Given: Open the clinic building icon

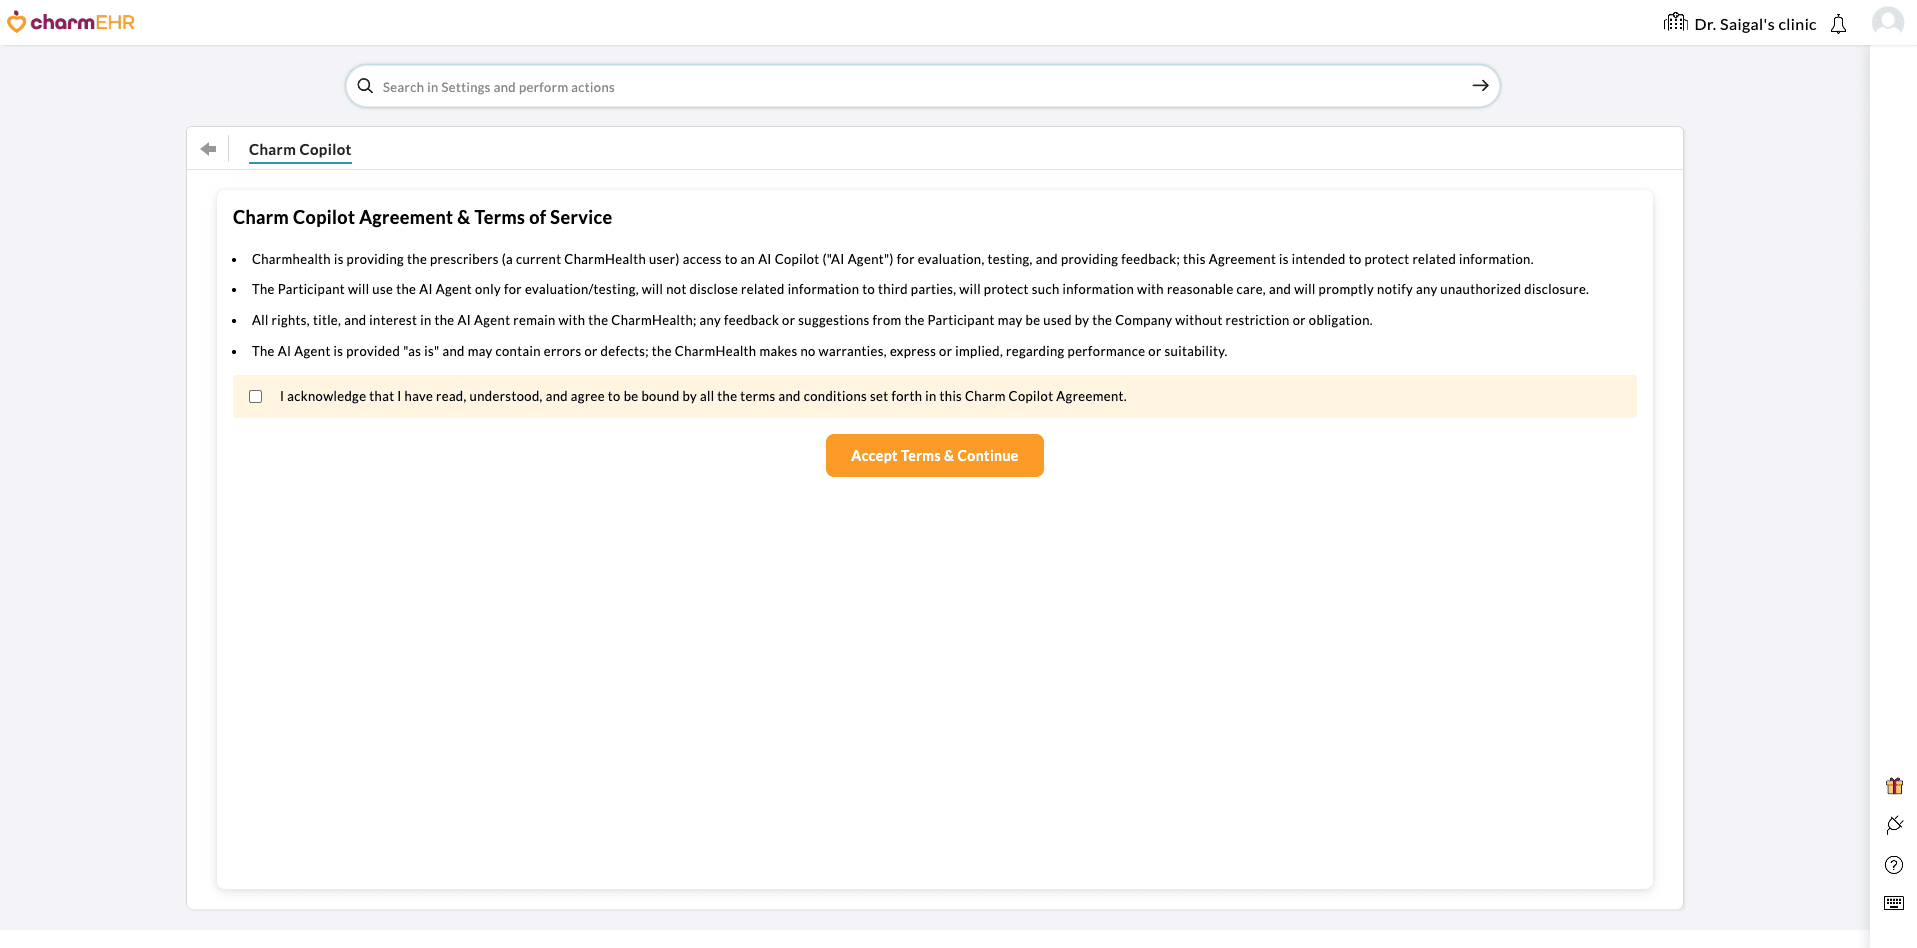Looking at the screenshot, I should (x=1676, y=22).
